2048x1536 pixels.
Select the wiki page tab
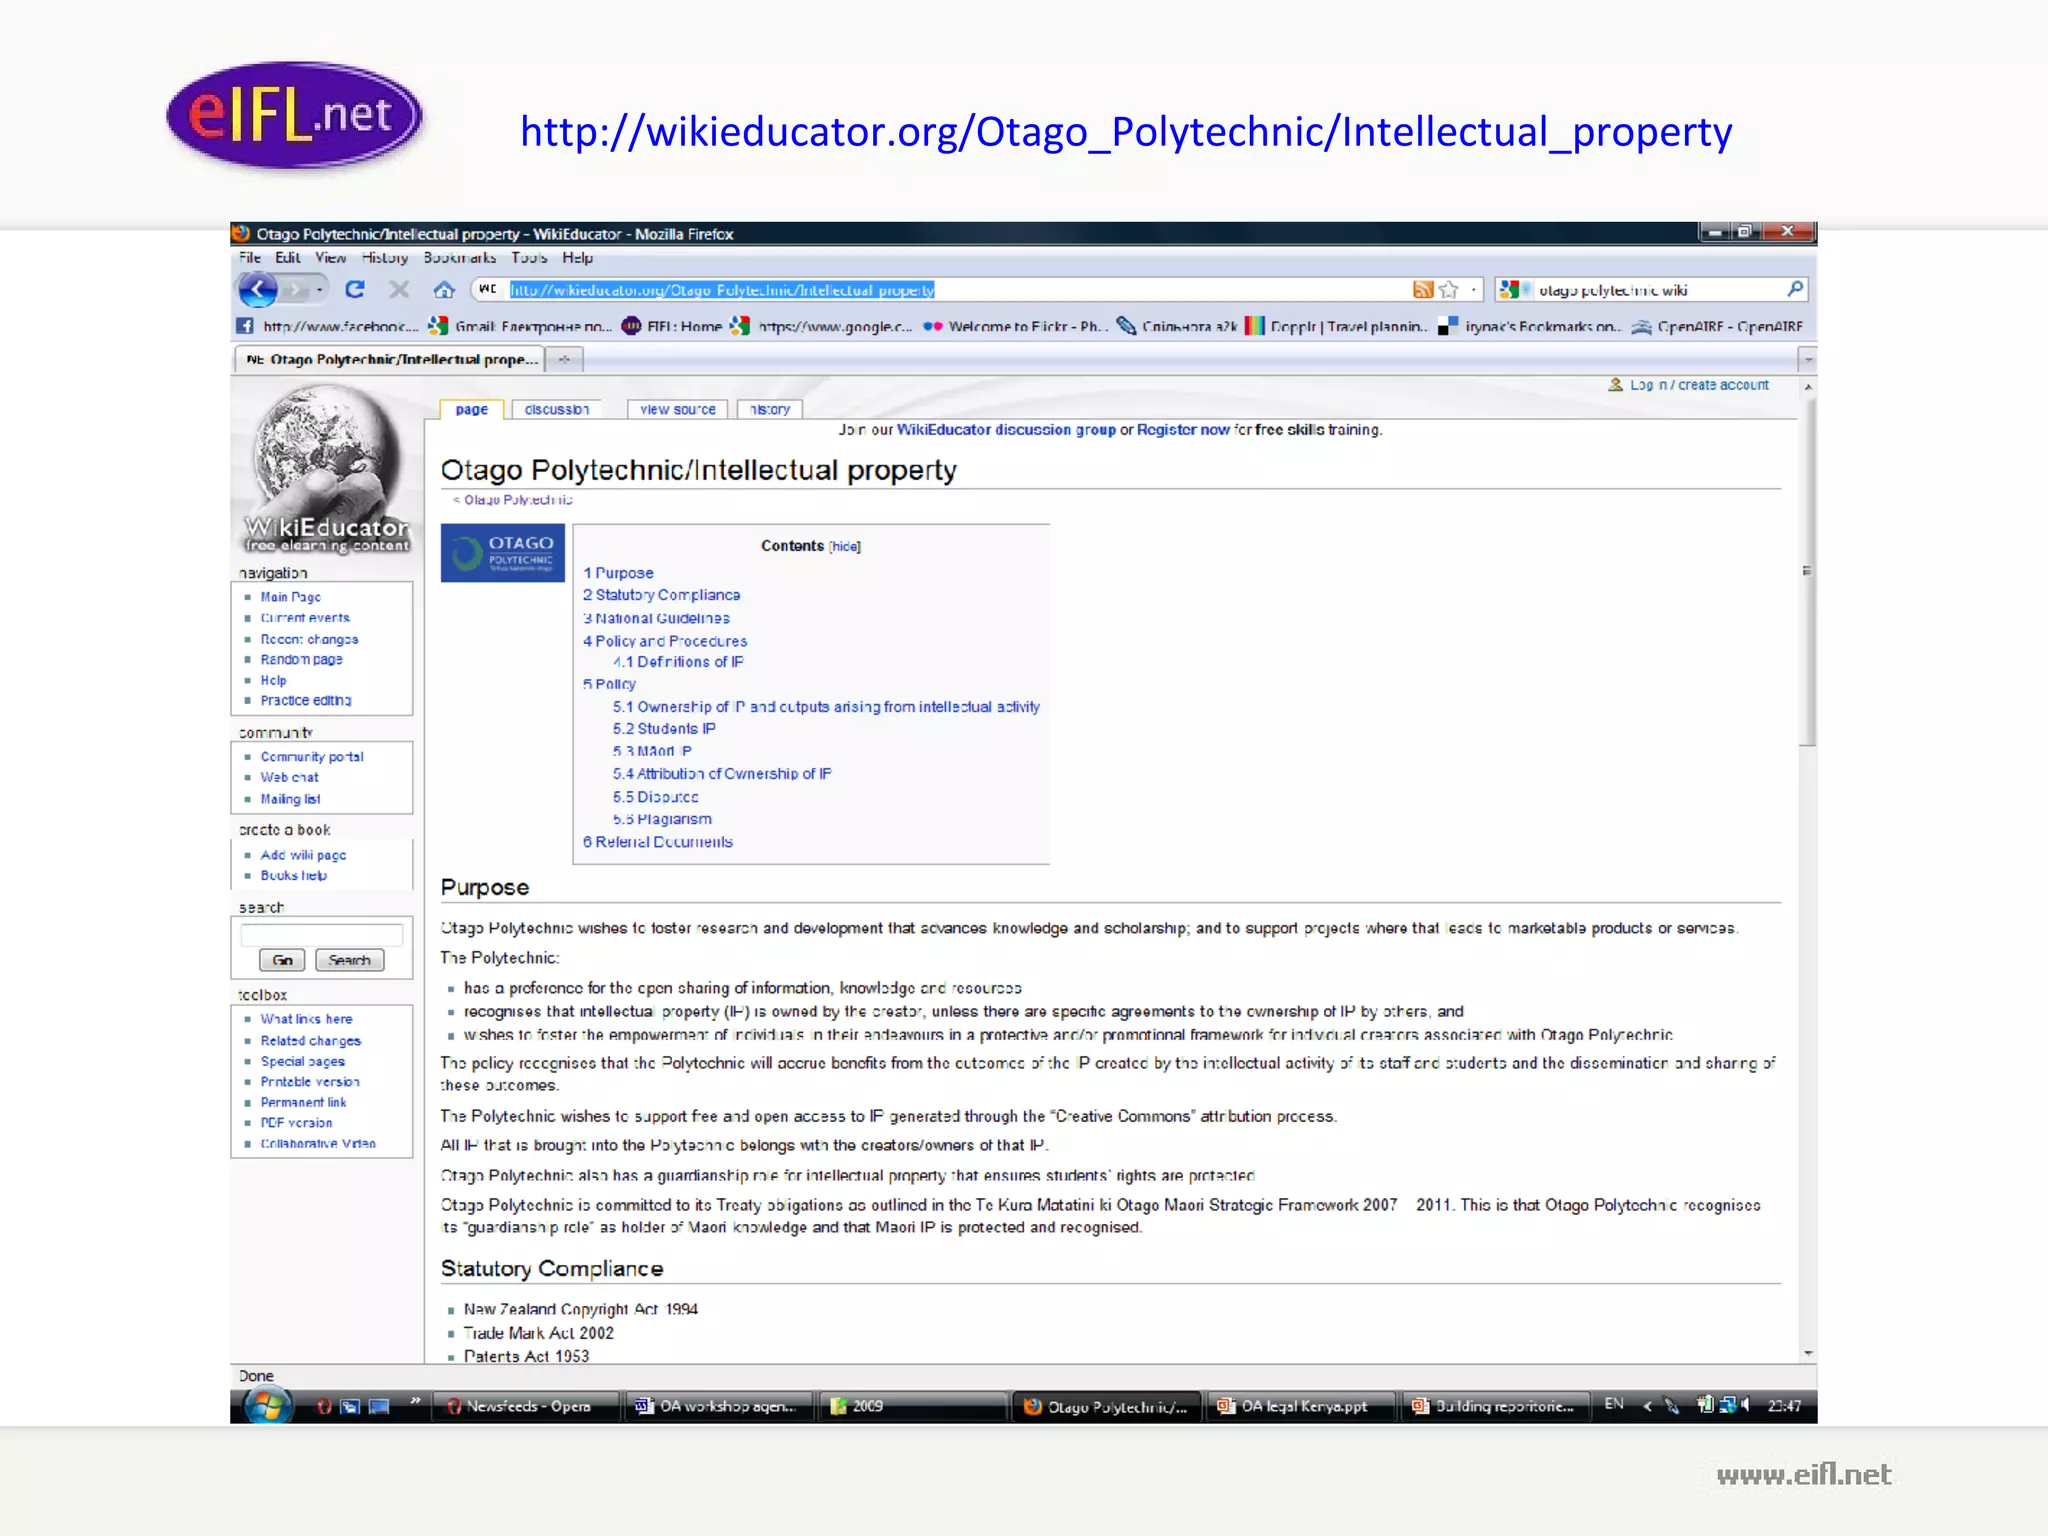(x=471, y=409)
